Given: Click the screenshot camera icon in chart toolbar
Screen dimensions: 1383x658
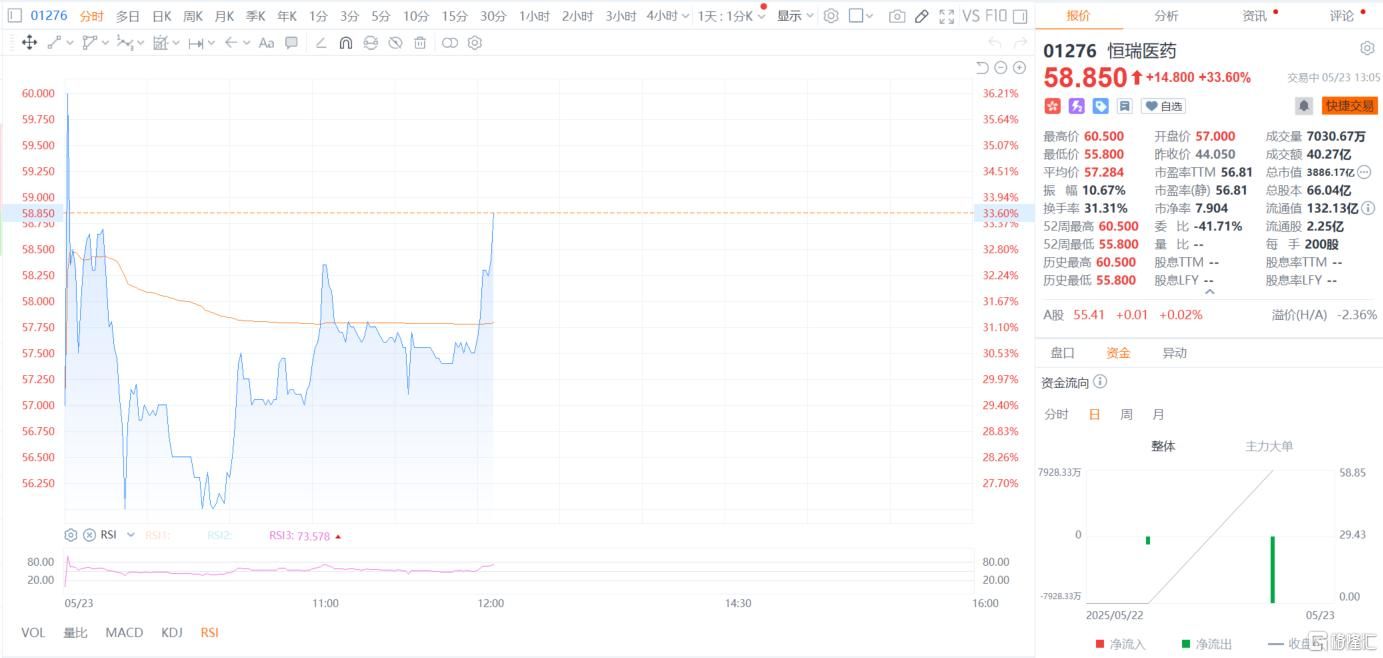Looking at the screenshot, I should (897, 16).
